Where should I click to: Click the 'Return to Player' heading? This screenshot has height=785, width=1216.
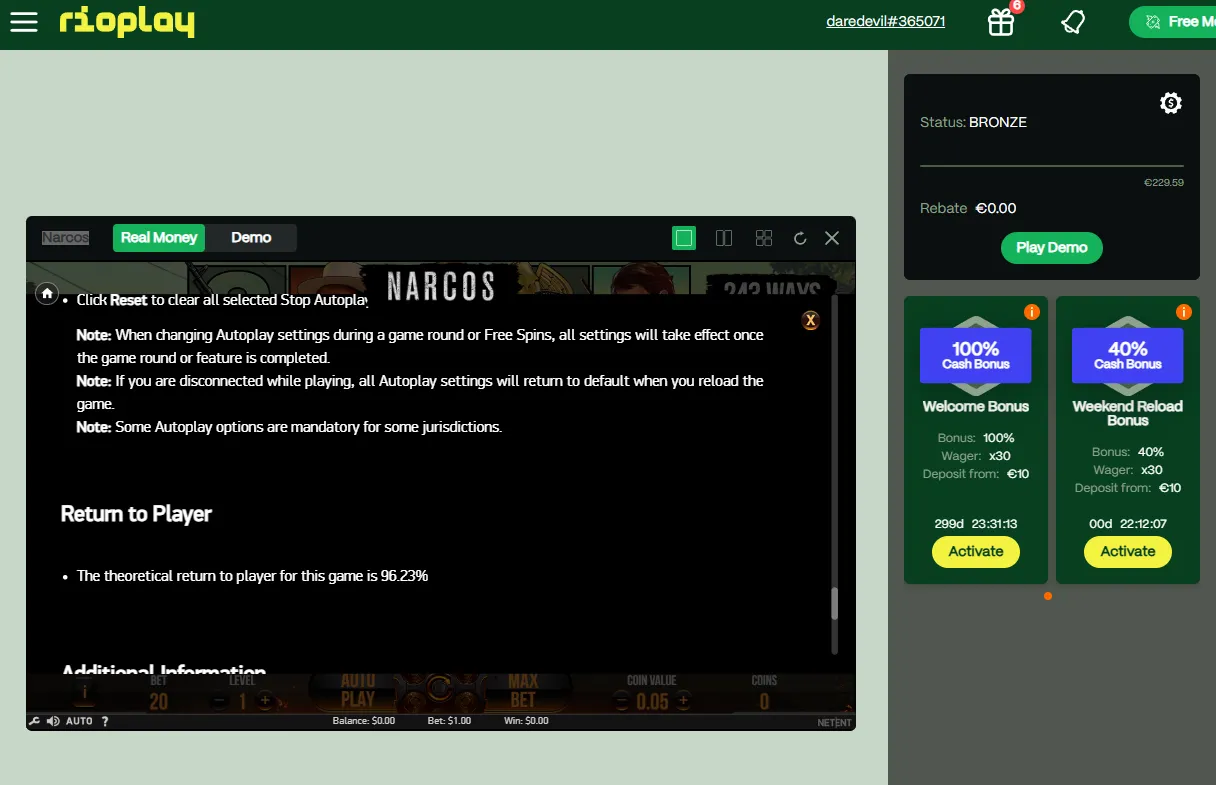[x=136, y=514]
